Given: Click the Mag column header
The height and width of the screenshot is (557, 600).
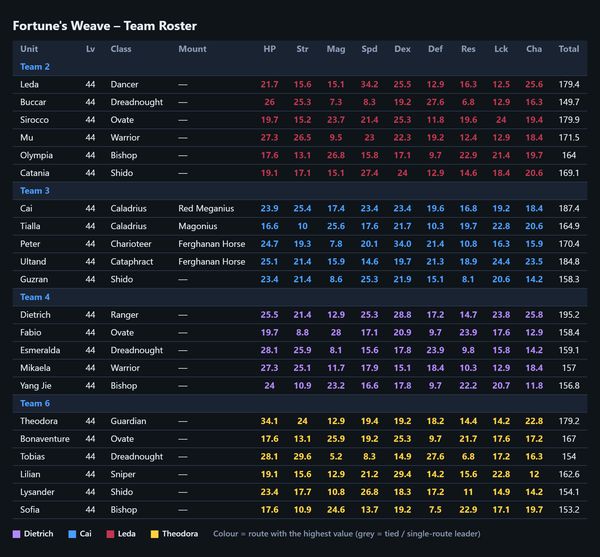Looking at the screenshot, I should (x=336, y=49).
